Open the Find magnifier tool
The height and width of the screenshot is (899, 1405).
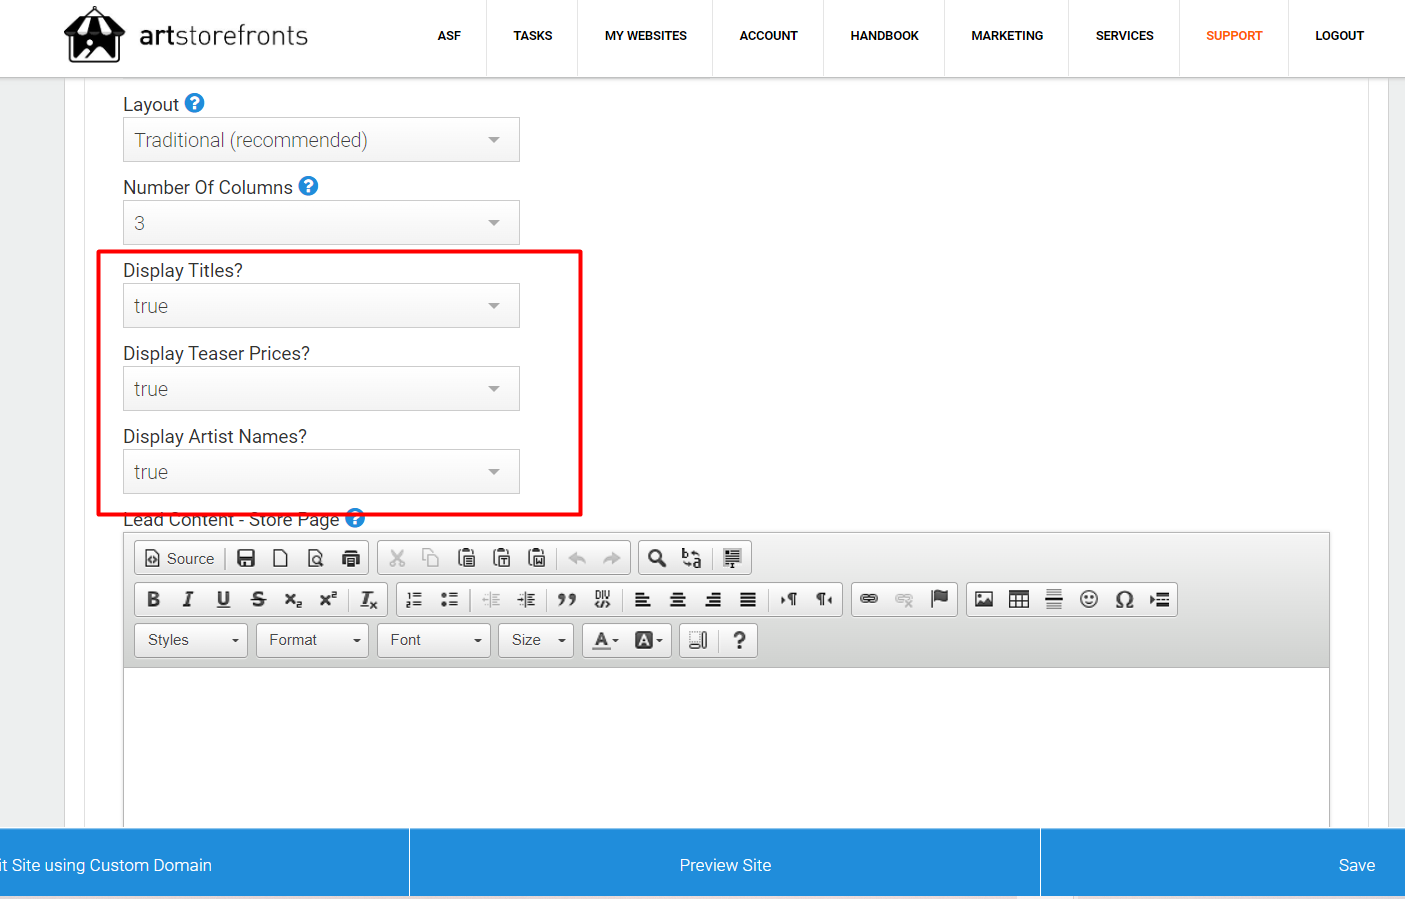click(x=657, y=558)
